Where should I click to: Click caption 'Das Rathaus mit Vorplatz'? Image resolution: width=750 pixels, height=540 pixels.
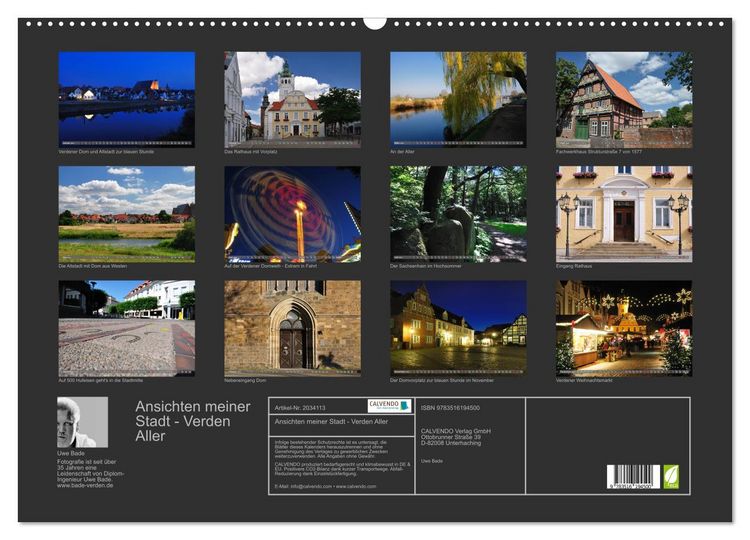point(251,152)
